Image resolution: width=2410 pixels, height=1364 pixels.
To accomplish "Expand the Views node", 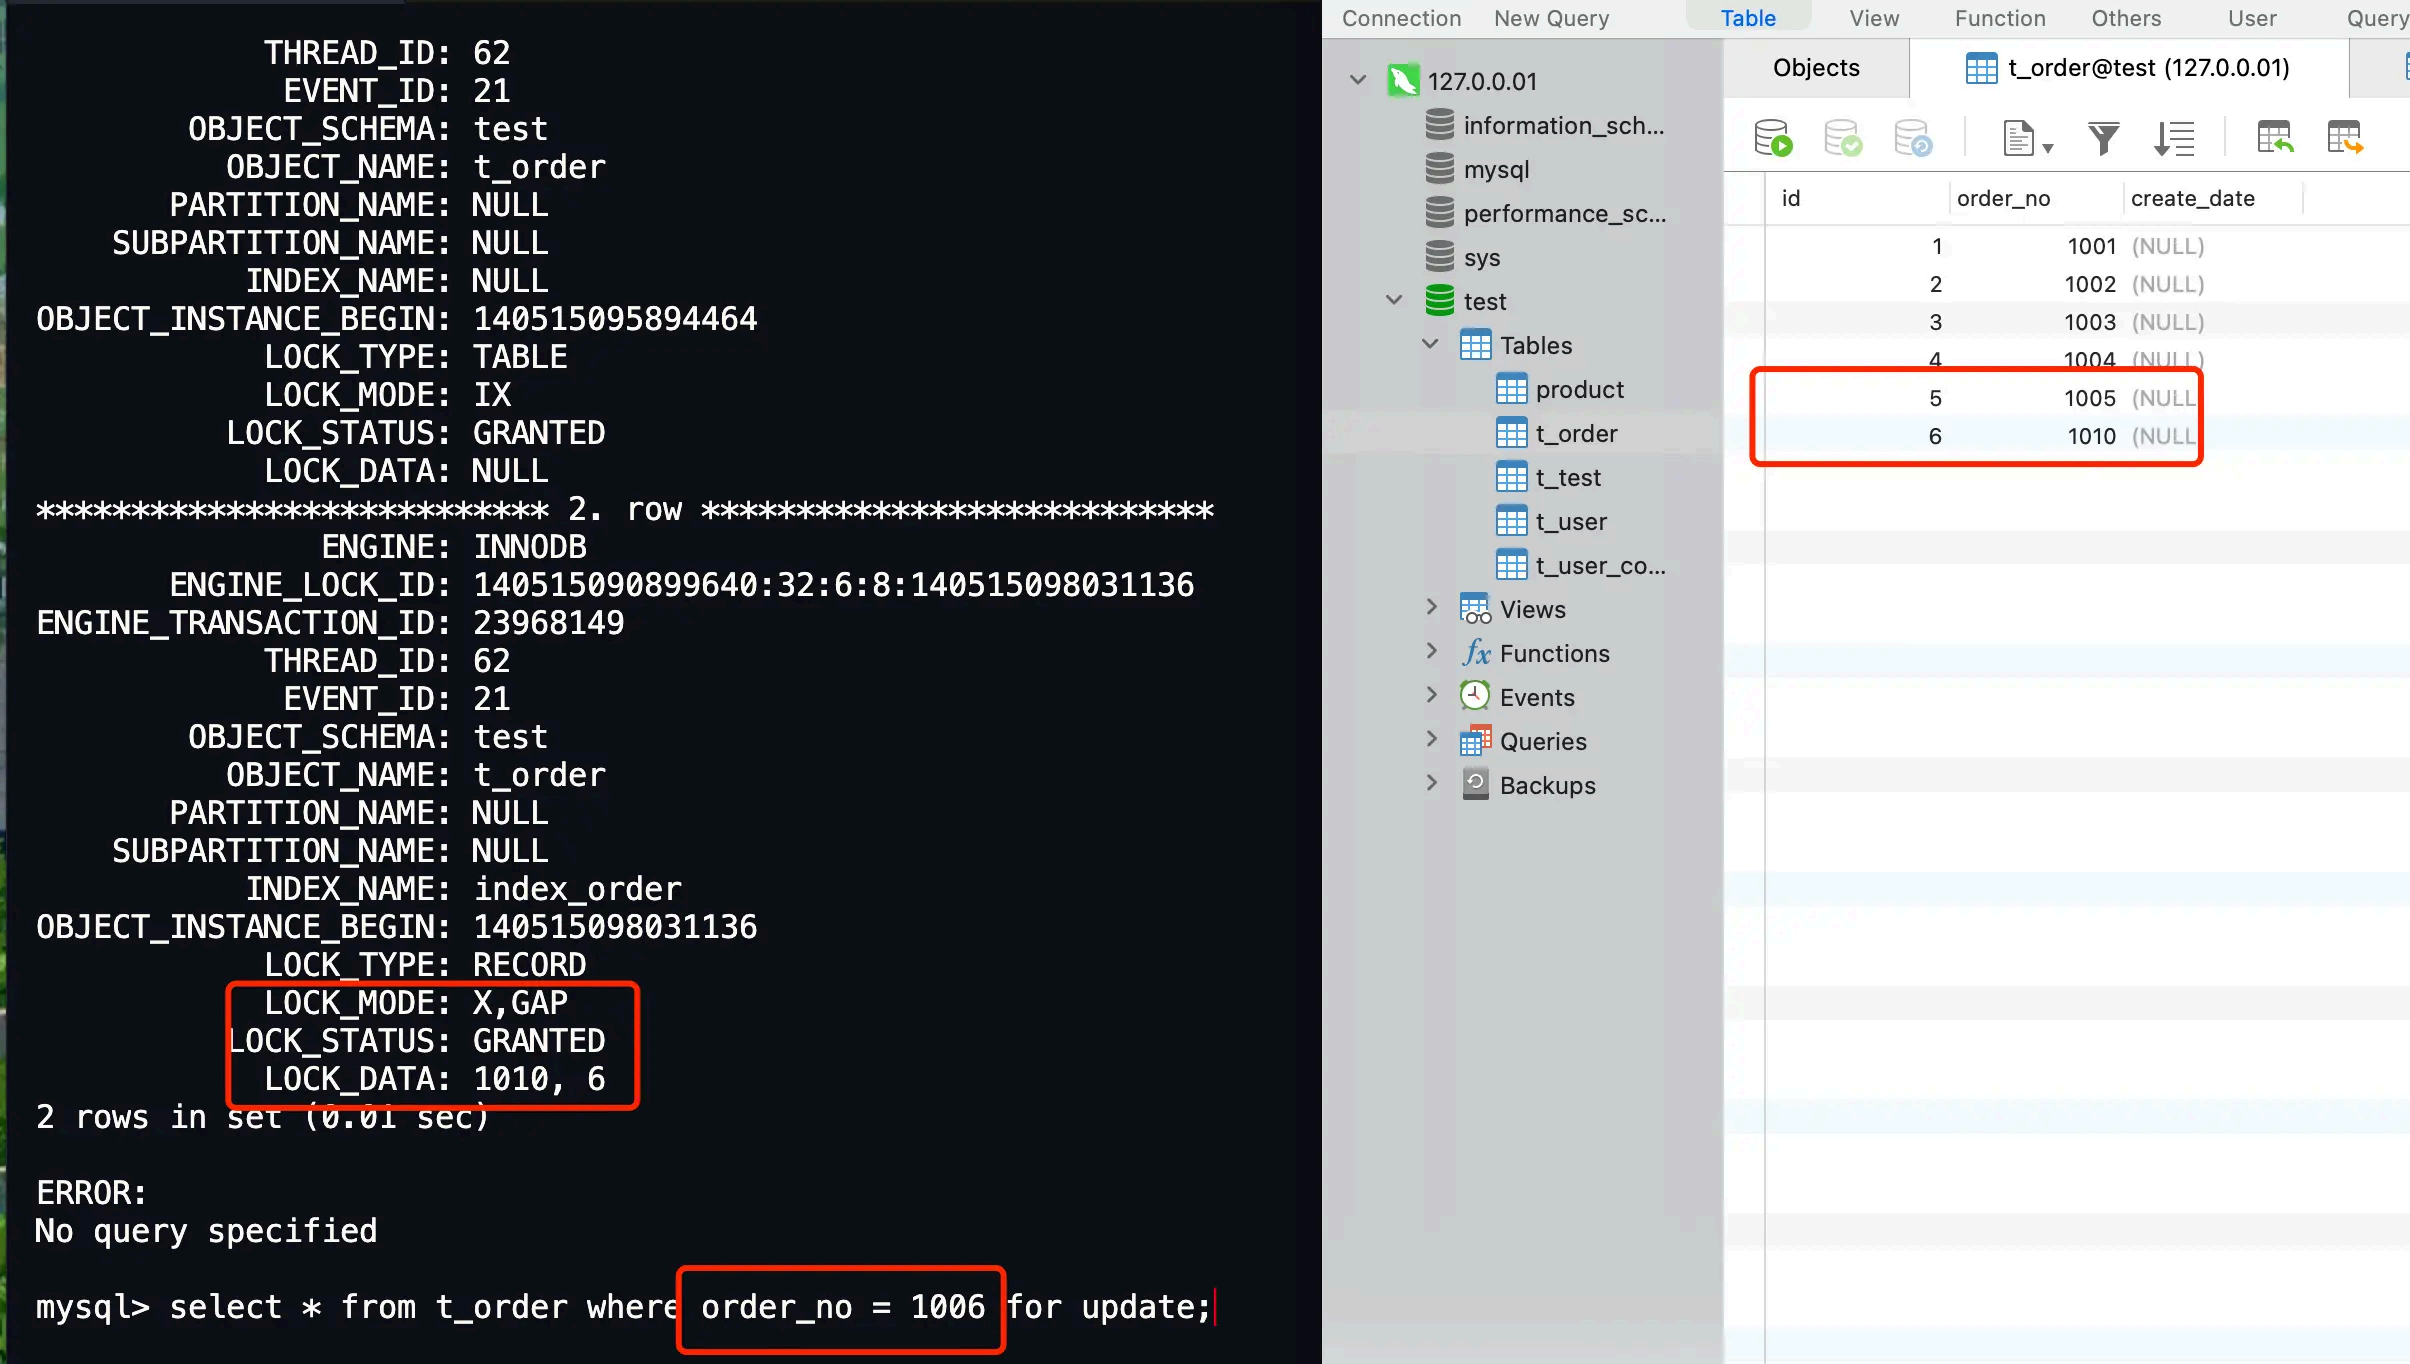I will [x=1431, y=607].
